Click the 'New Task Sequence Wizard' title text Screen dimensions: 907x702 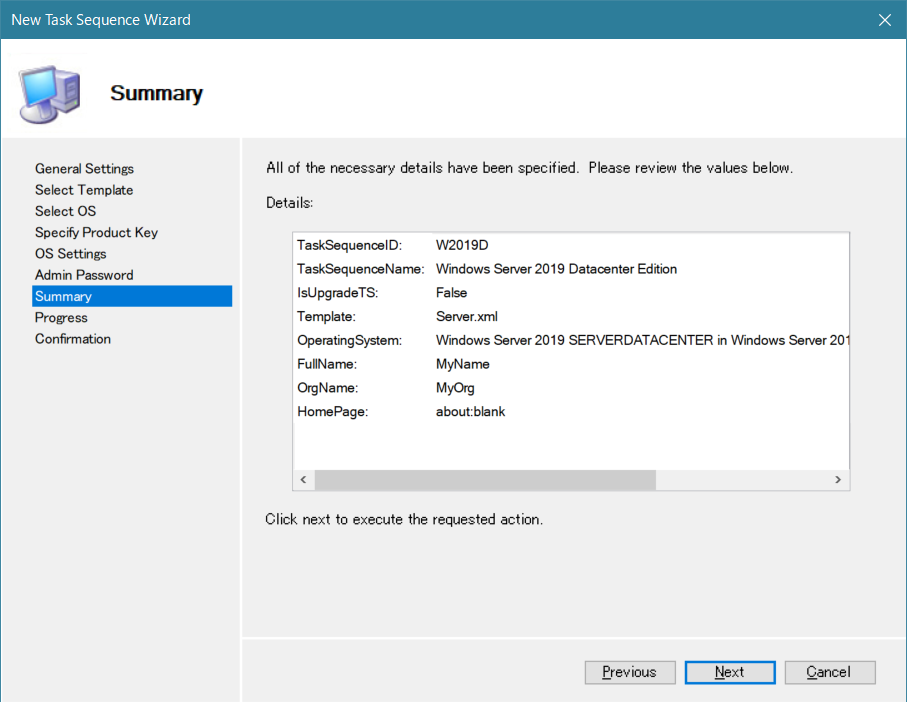tap(101, 20)
